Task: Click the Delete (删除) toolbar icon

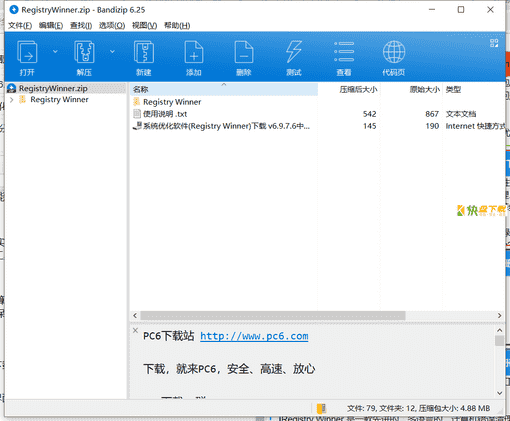Action: (244, 52)
